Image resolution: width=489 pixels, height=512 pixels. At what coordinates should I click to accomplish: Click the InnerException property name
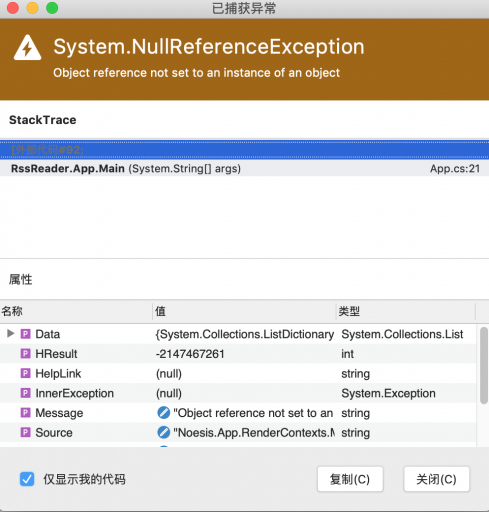(x=75, y=393)
